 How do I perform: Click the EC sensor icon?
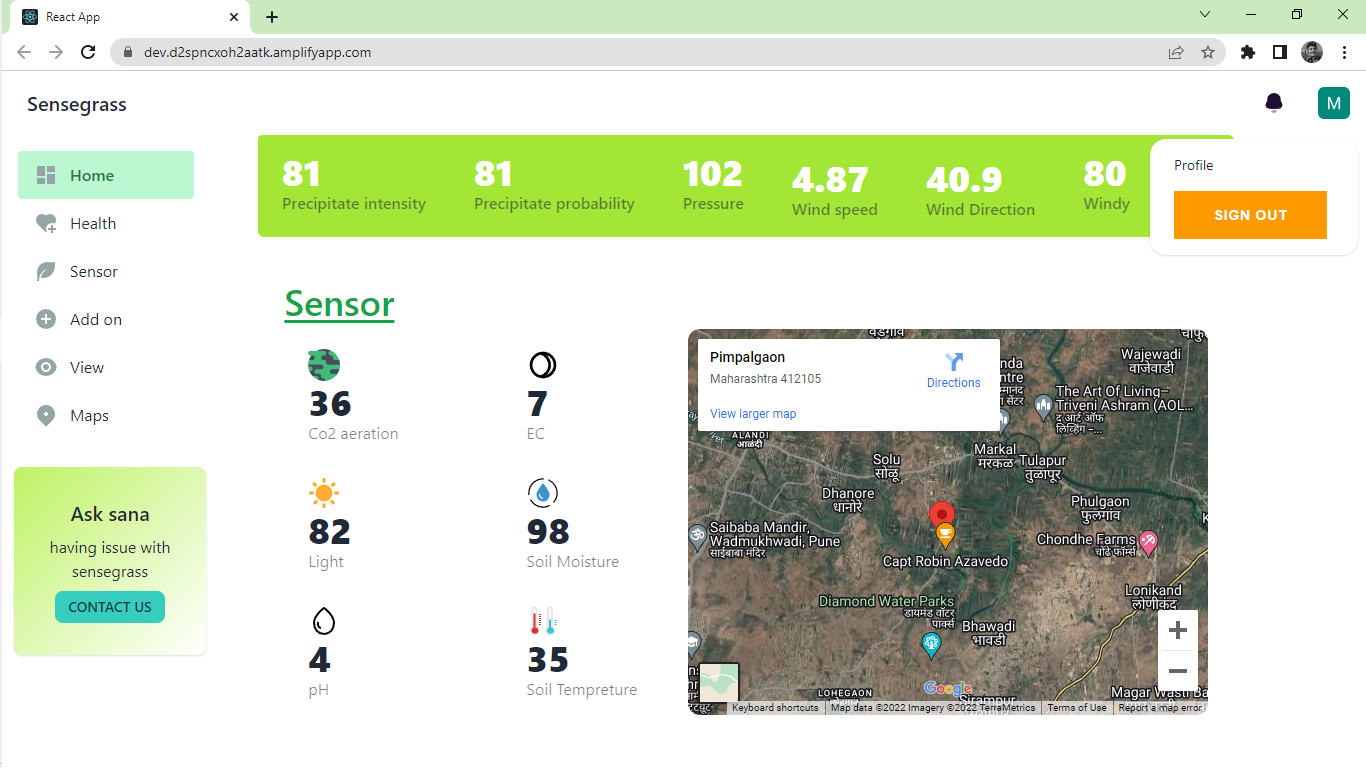(542, 365)
